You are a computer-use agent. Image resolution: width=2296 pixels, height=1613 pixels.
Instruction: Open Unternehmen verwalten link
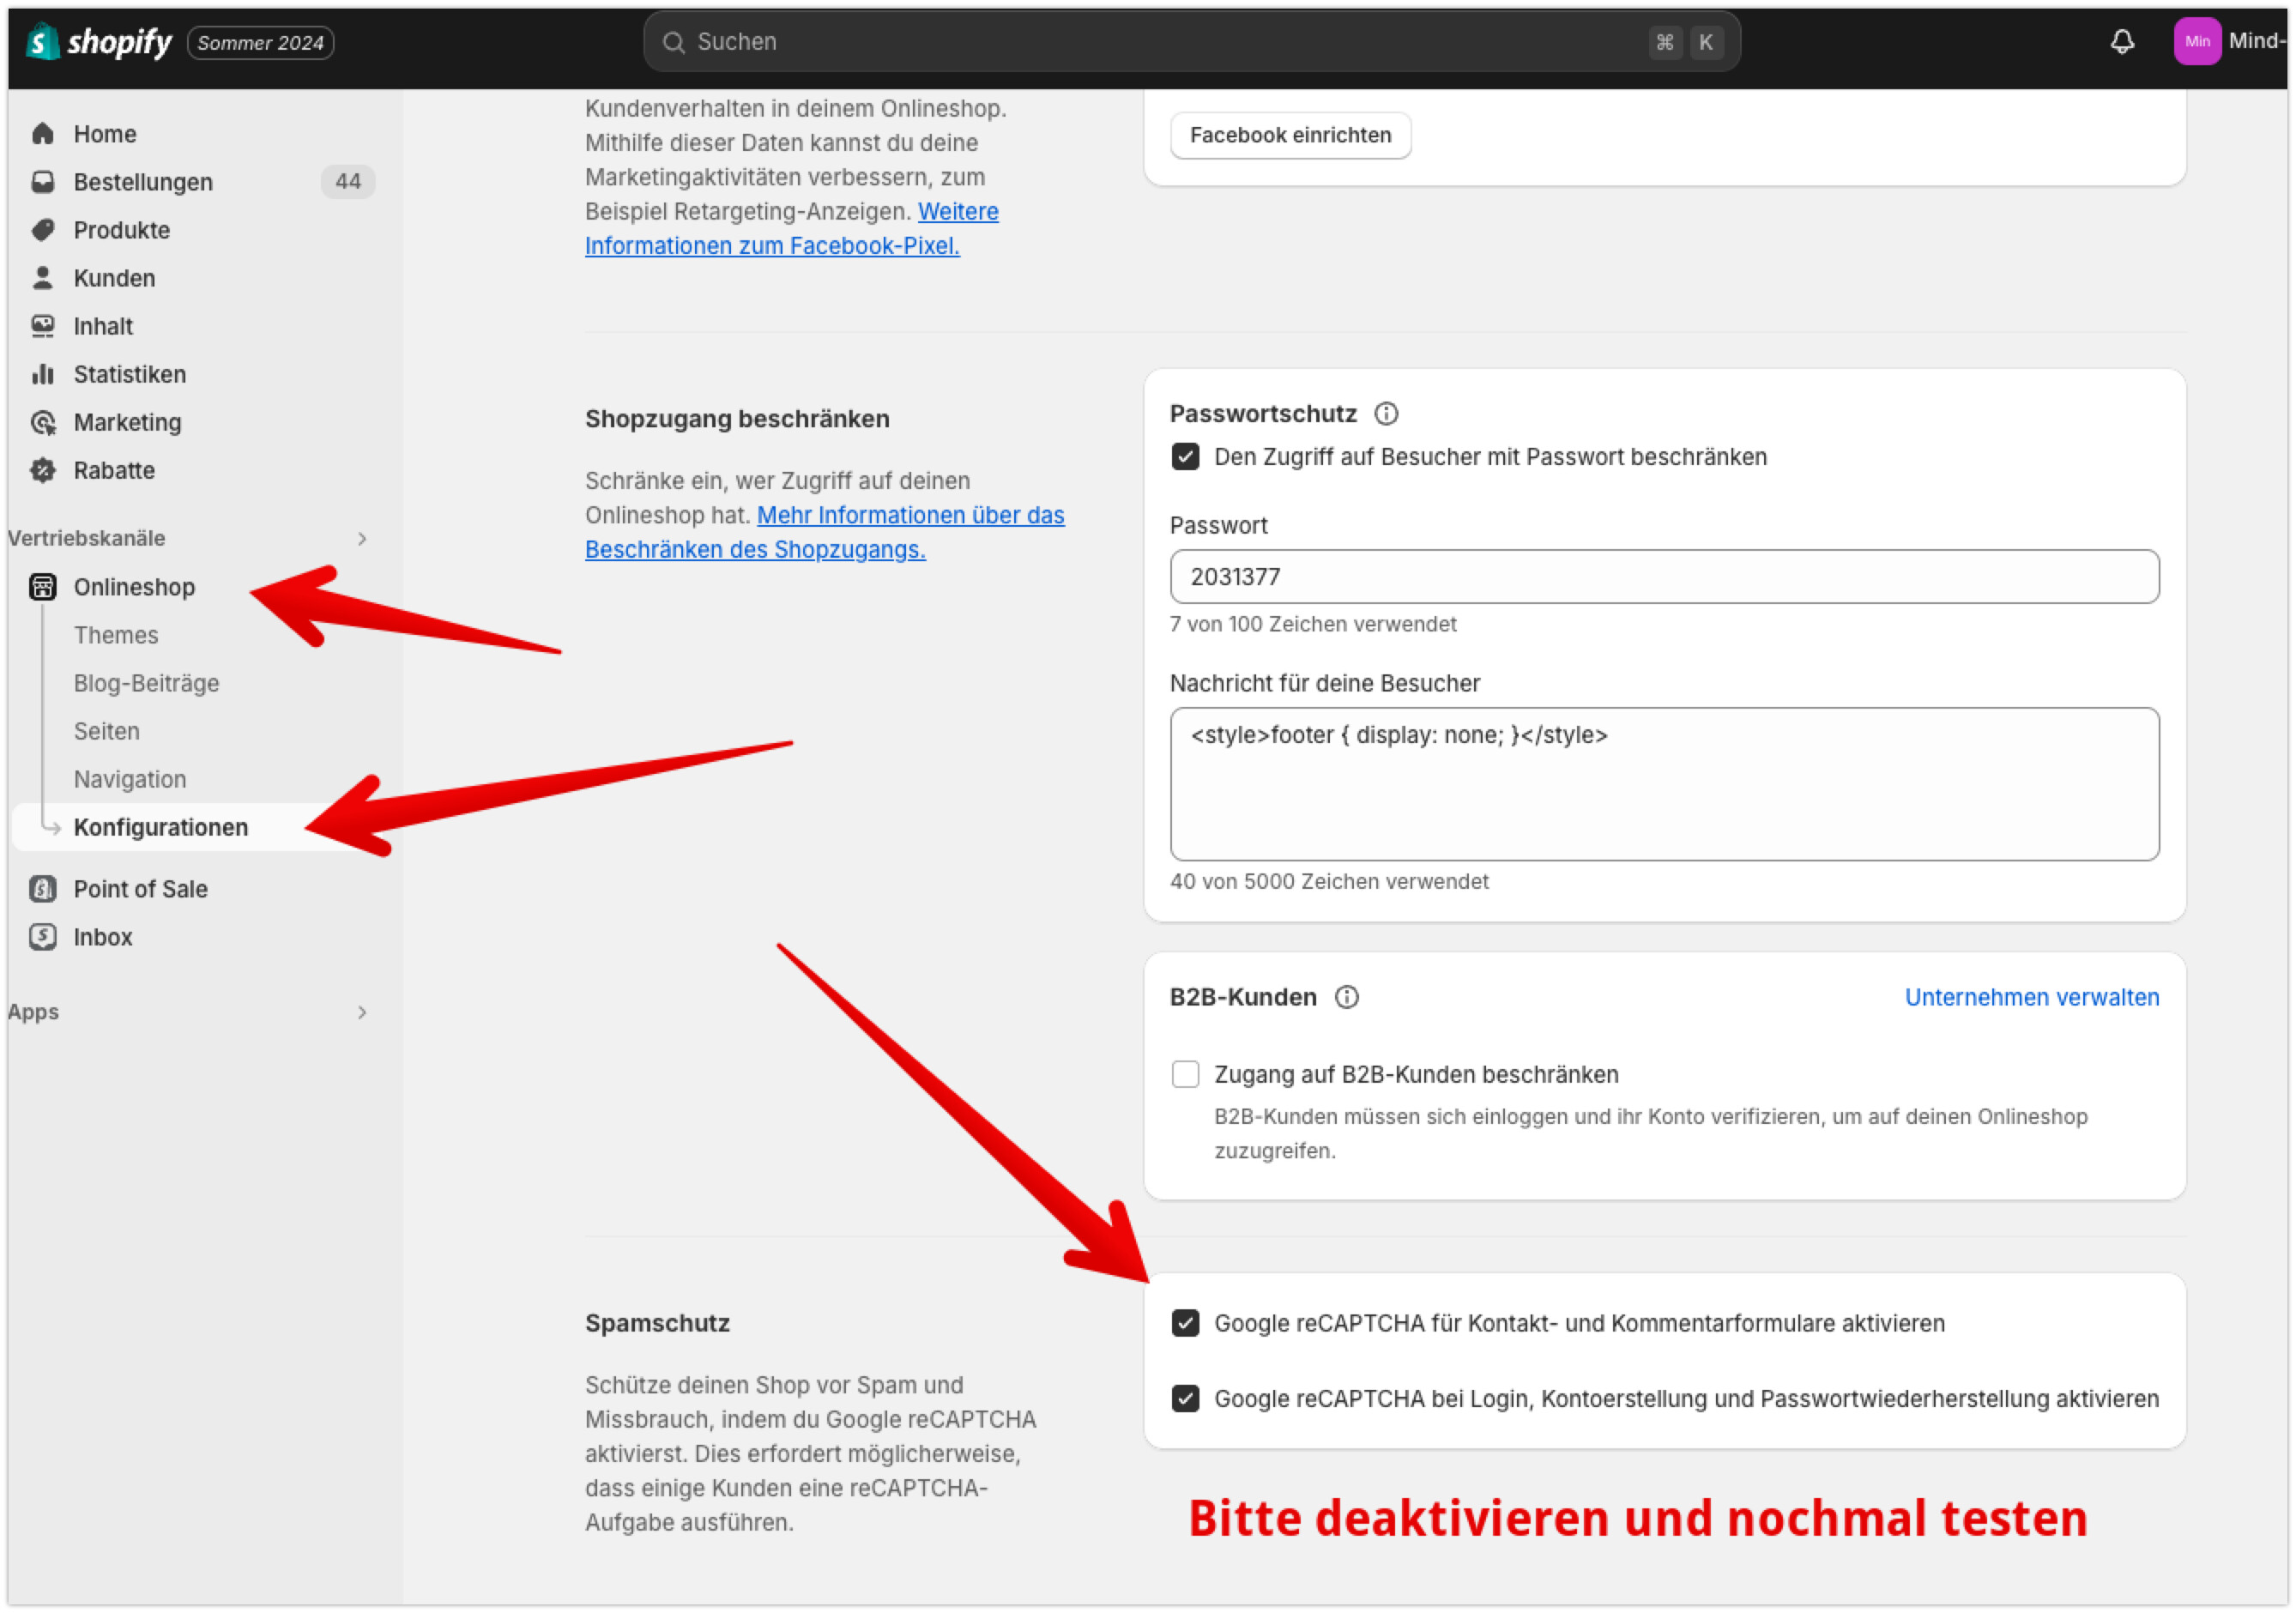point(2031,997)
